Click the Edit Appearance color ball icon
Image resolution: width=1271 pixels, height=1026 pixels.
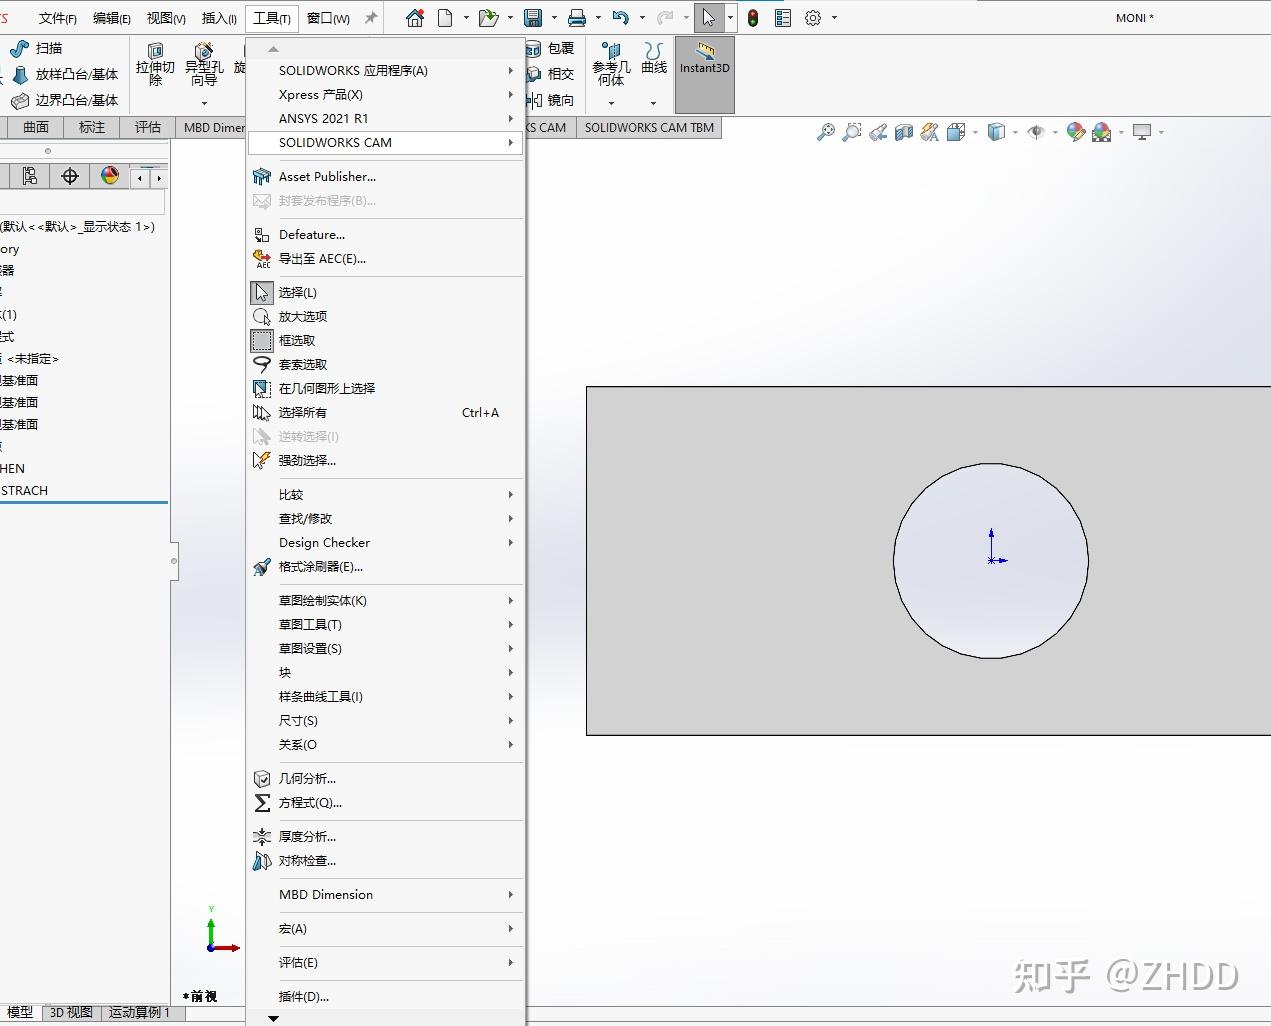pos(1076,132)
